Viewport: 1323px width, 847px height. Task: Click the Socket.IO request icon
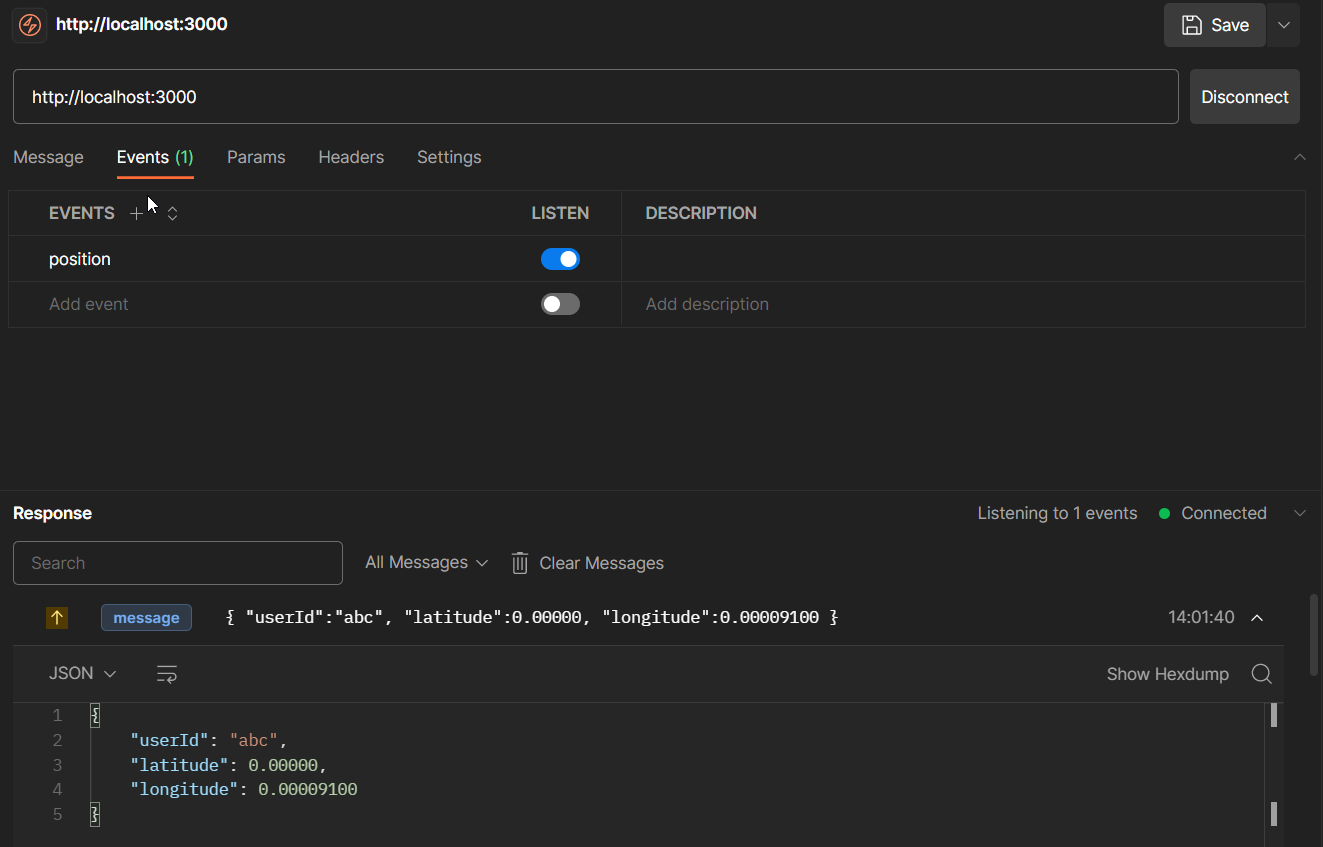click(30, 25)
